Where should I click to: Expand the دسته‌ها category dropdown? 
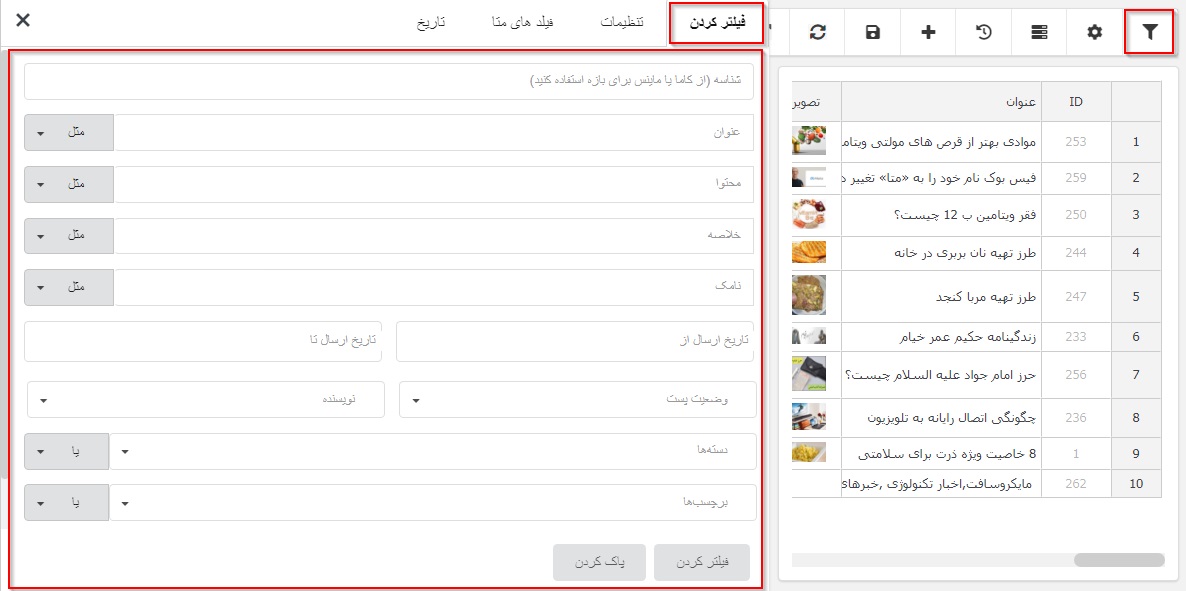432,451
